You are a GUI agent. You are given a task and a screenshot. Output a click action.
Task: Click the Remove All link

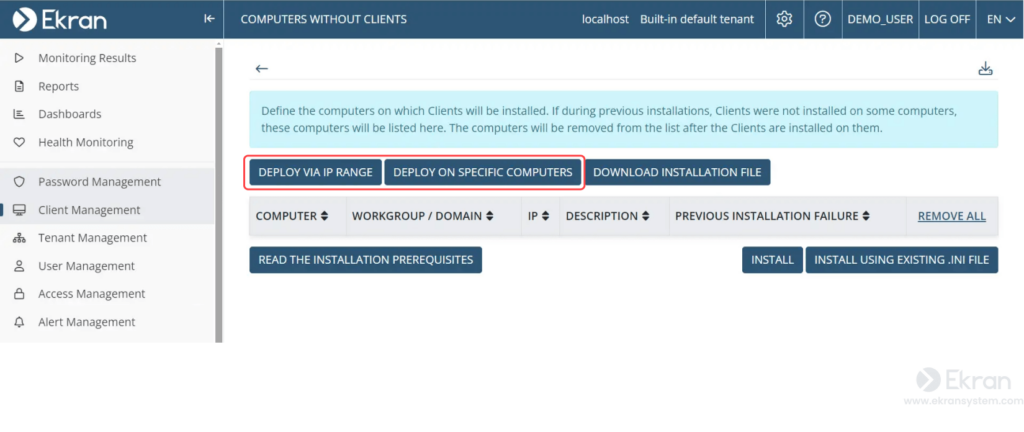[x=952, y=216]
